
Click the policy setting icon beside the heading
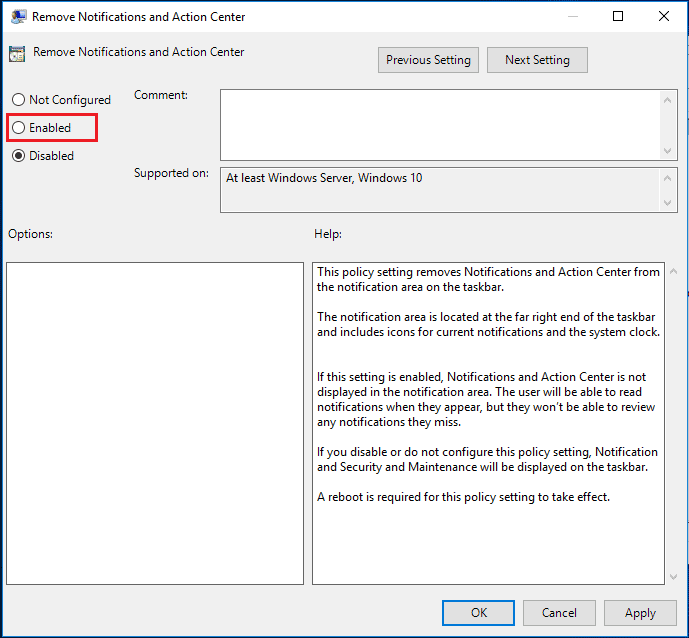[17, 54]
